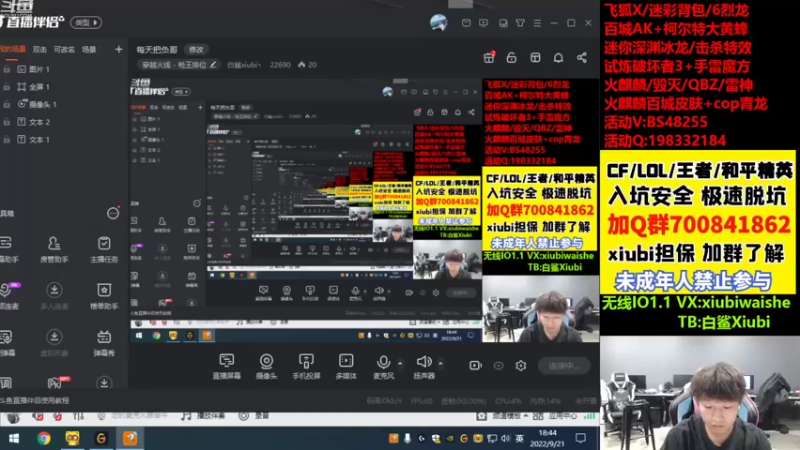Add 直播屏幕 screen capture source
This screenshot has height=450, width=800.
pos(227,366)
